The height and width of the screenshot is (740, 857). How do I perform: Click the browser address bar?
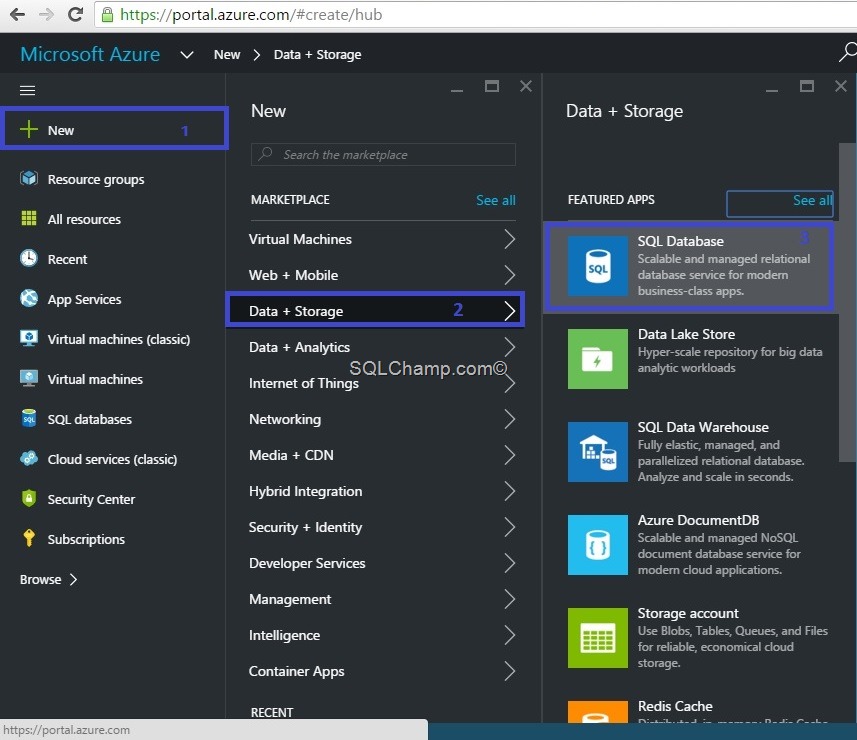(476, 14)
